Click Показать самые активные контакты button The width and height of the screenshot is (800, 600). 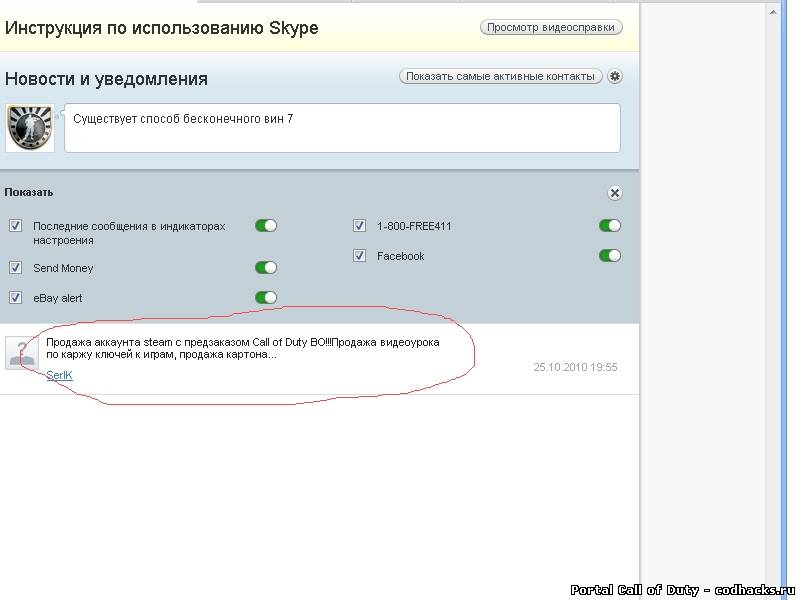pyautogui.click(x=501, y=77)
